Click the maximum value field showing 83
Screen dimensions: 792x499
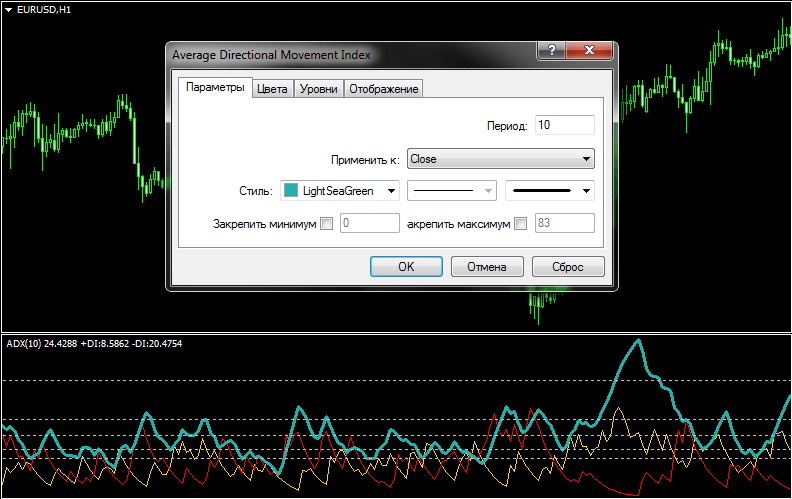coord(564,224)
